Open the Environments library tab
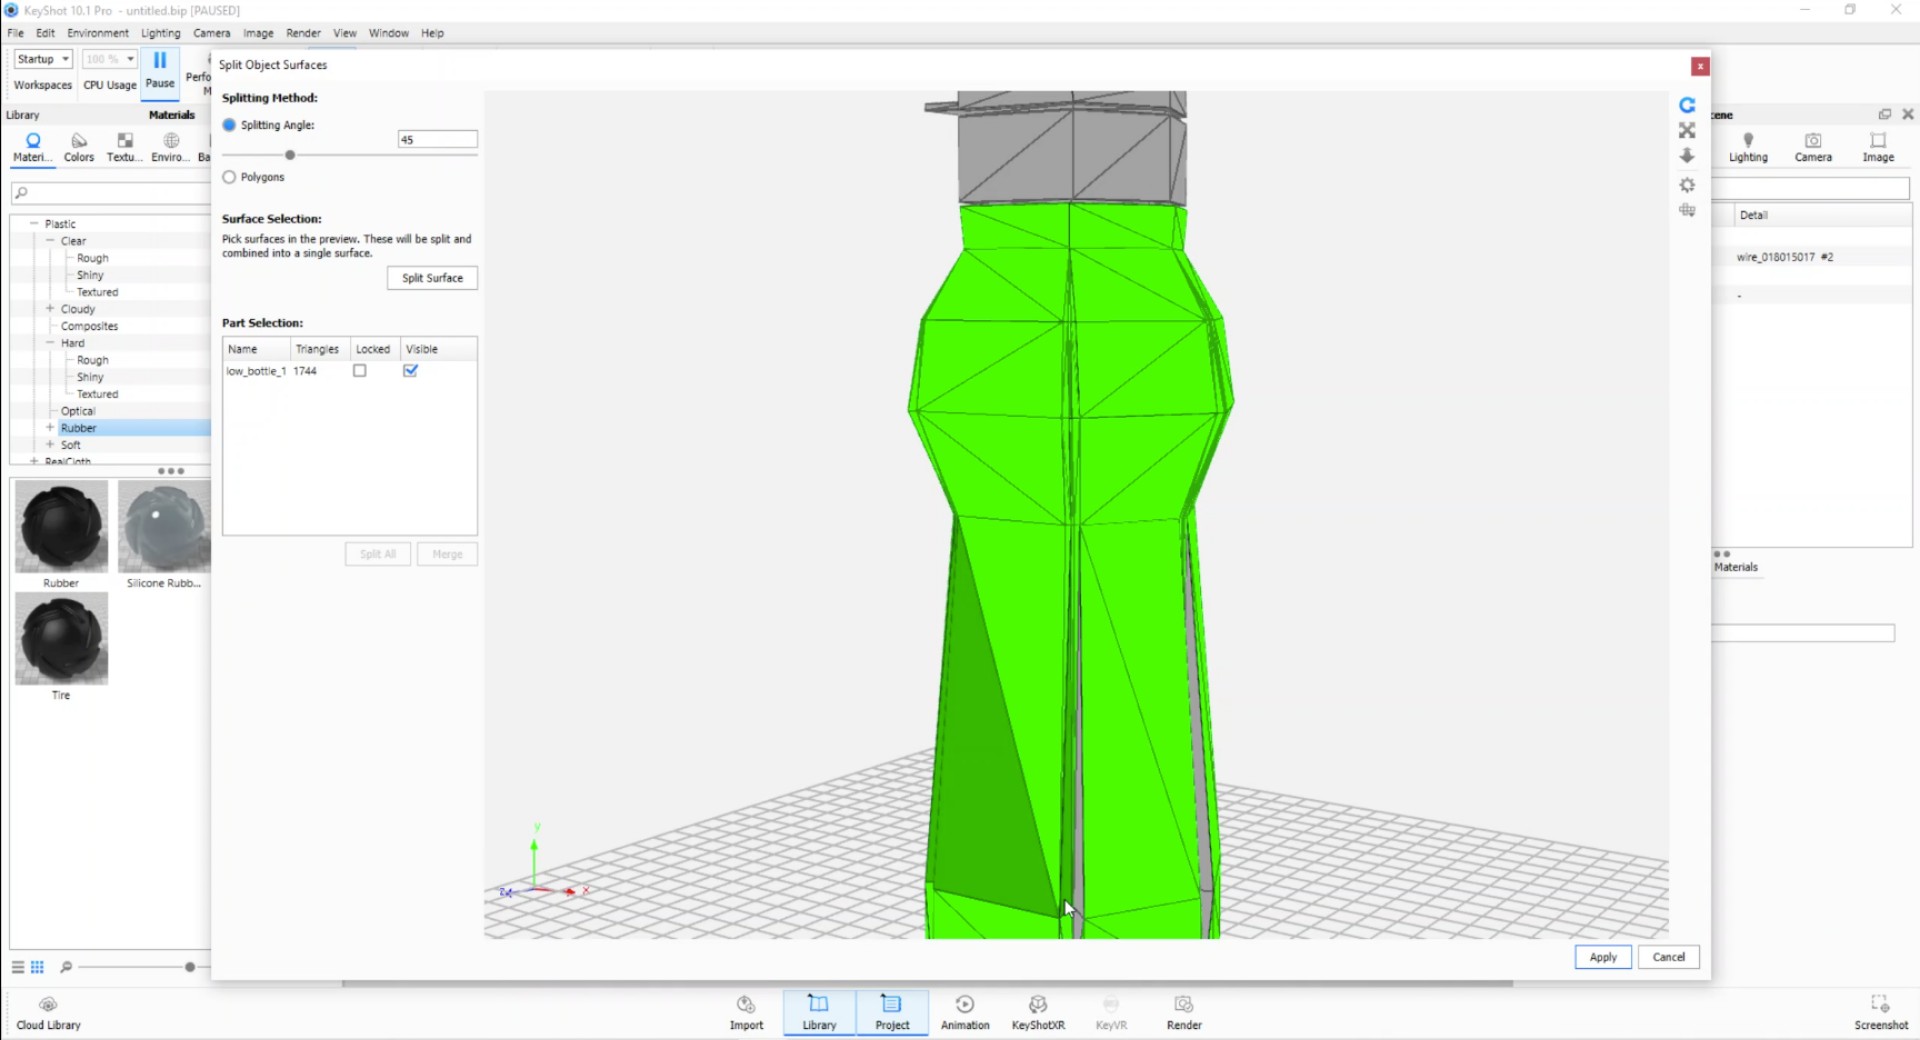1920x1040 pixels. [x=168, y=145]
